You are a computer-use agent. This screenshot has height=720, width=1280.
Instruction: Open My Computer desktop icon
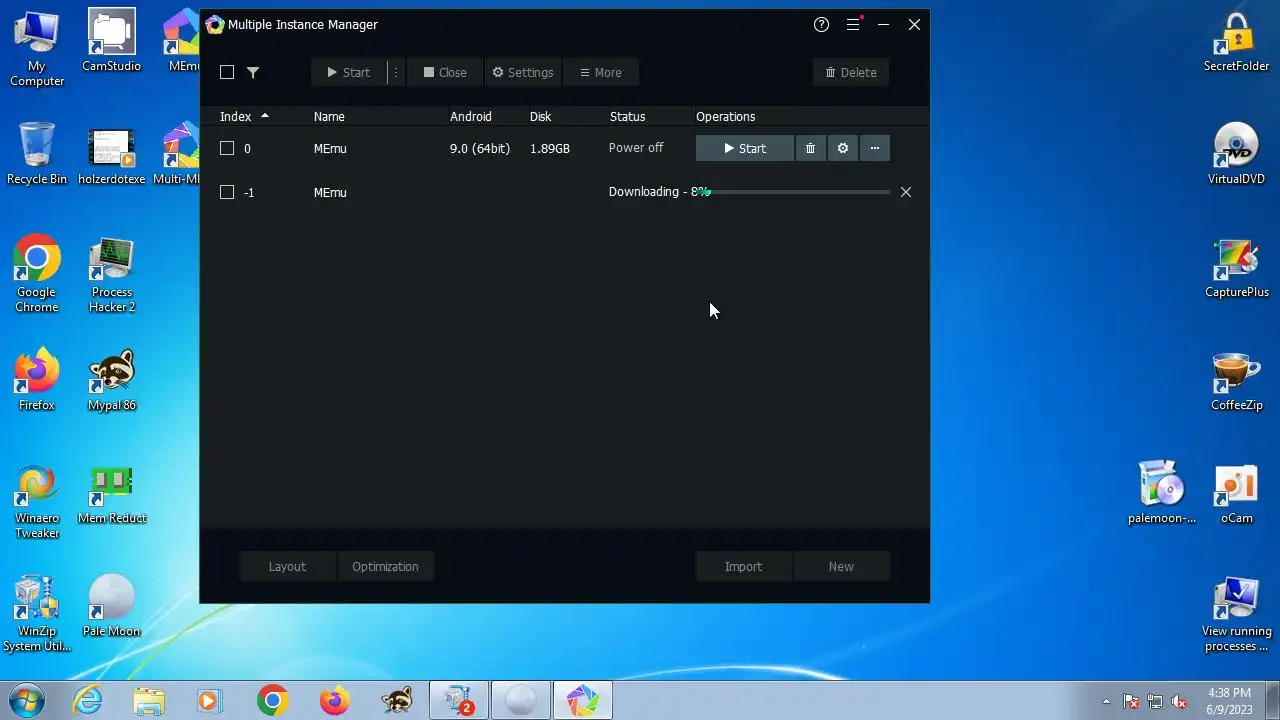[x=37, y=48]
